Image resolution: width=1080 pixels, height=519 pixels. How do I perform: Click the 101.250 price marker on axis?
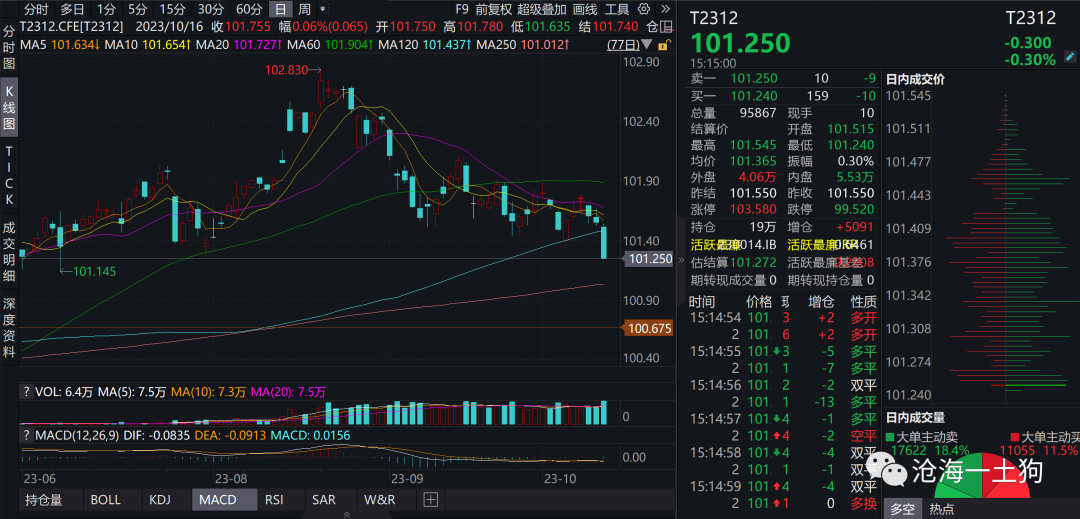tap(647, 260)
